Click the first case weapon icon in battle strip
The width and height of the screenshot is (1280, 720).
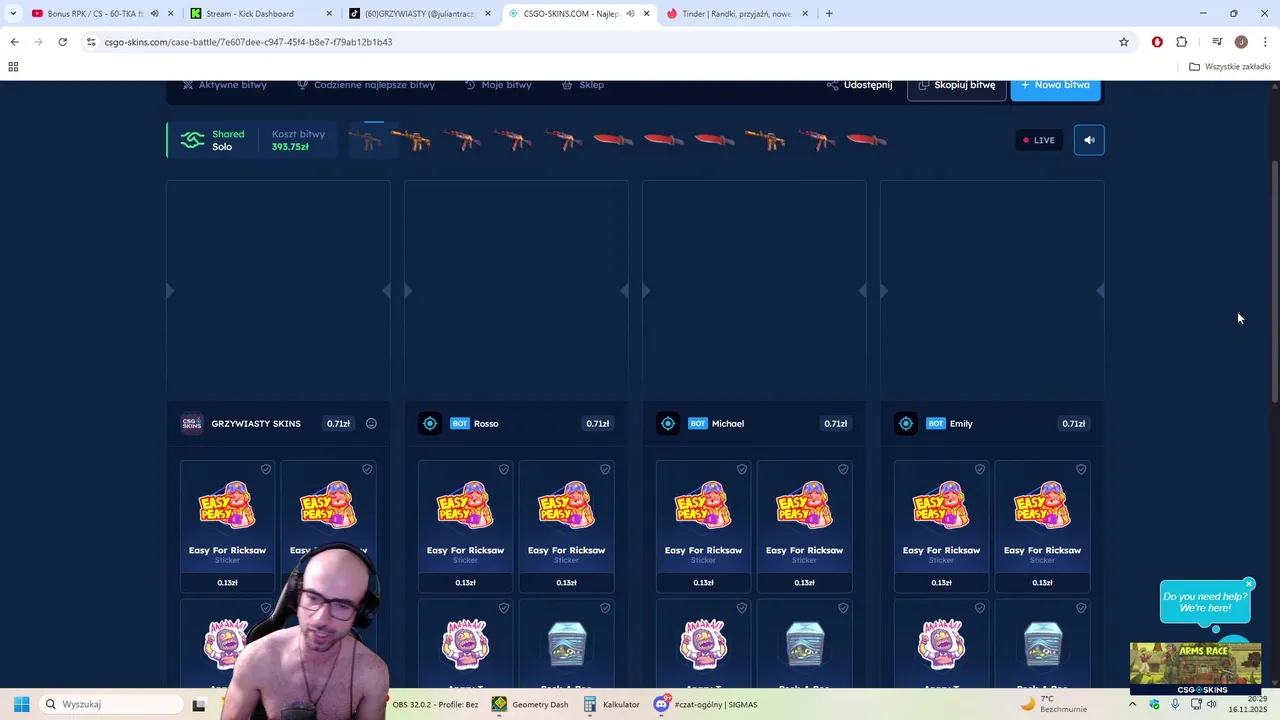pyautogui.click(x=366, y=140)
